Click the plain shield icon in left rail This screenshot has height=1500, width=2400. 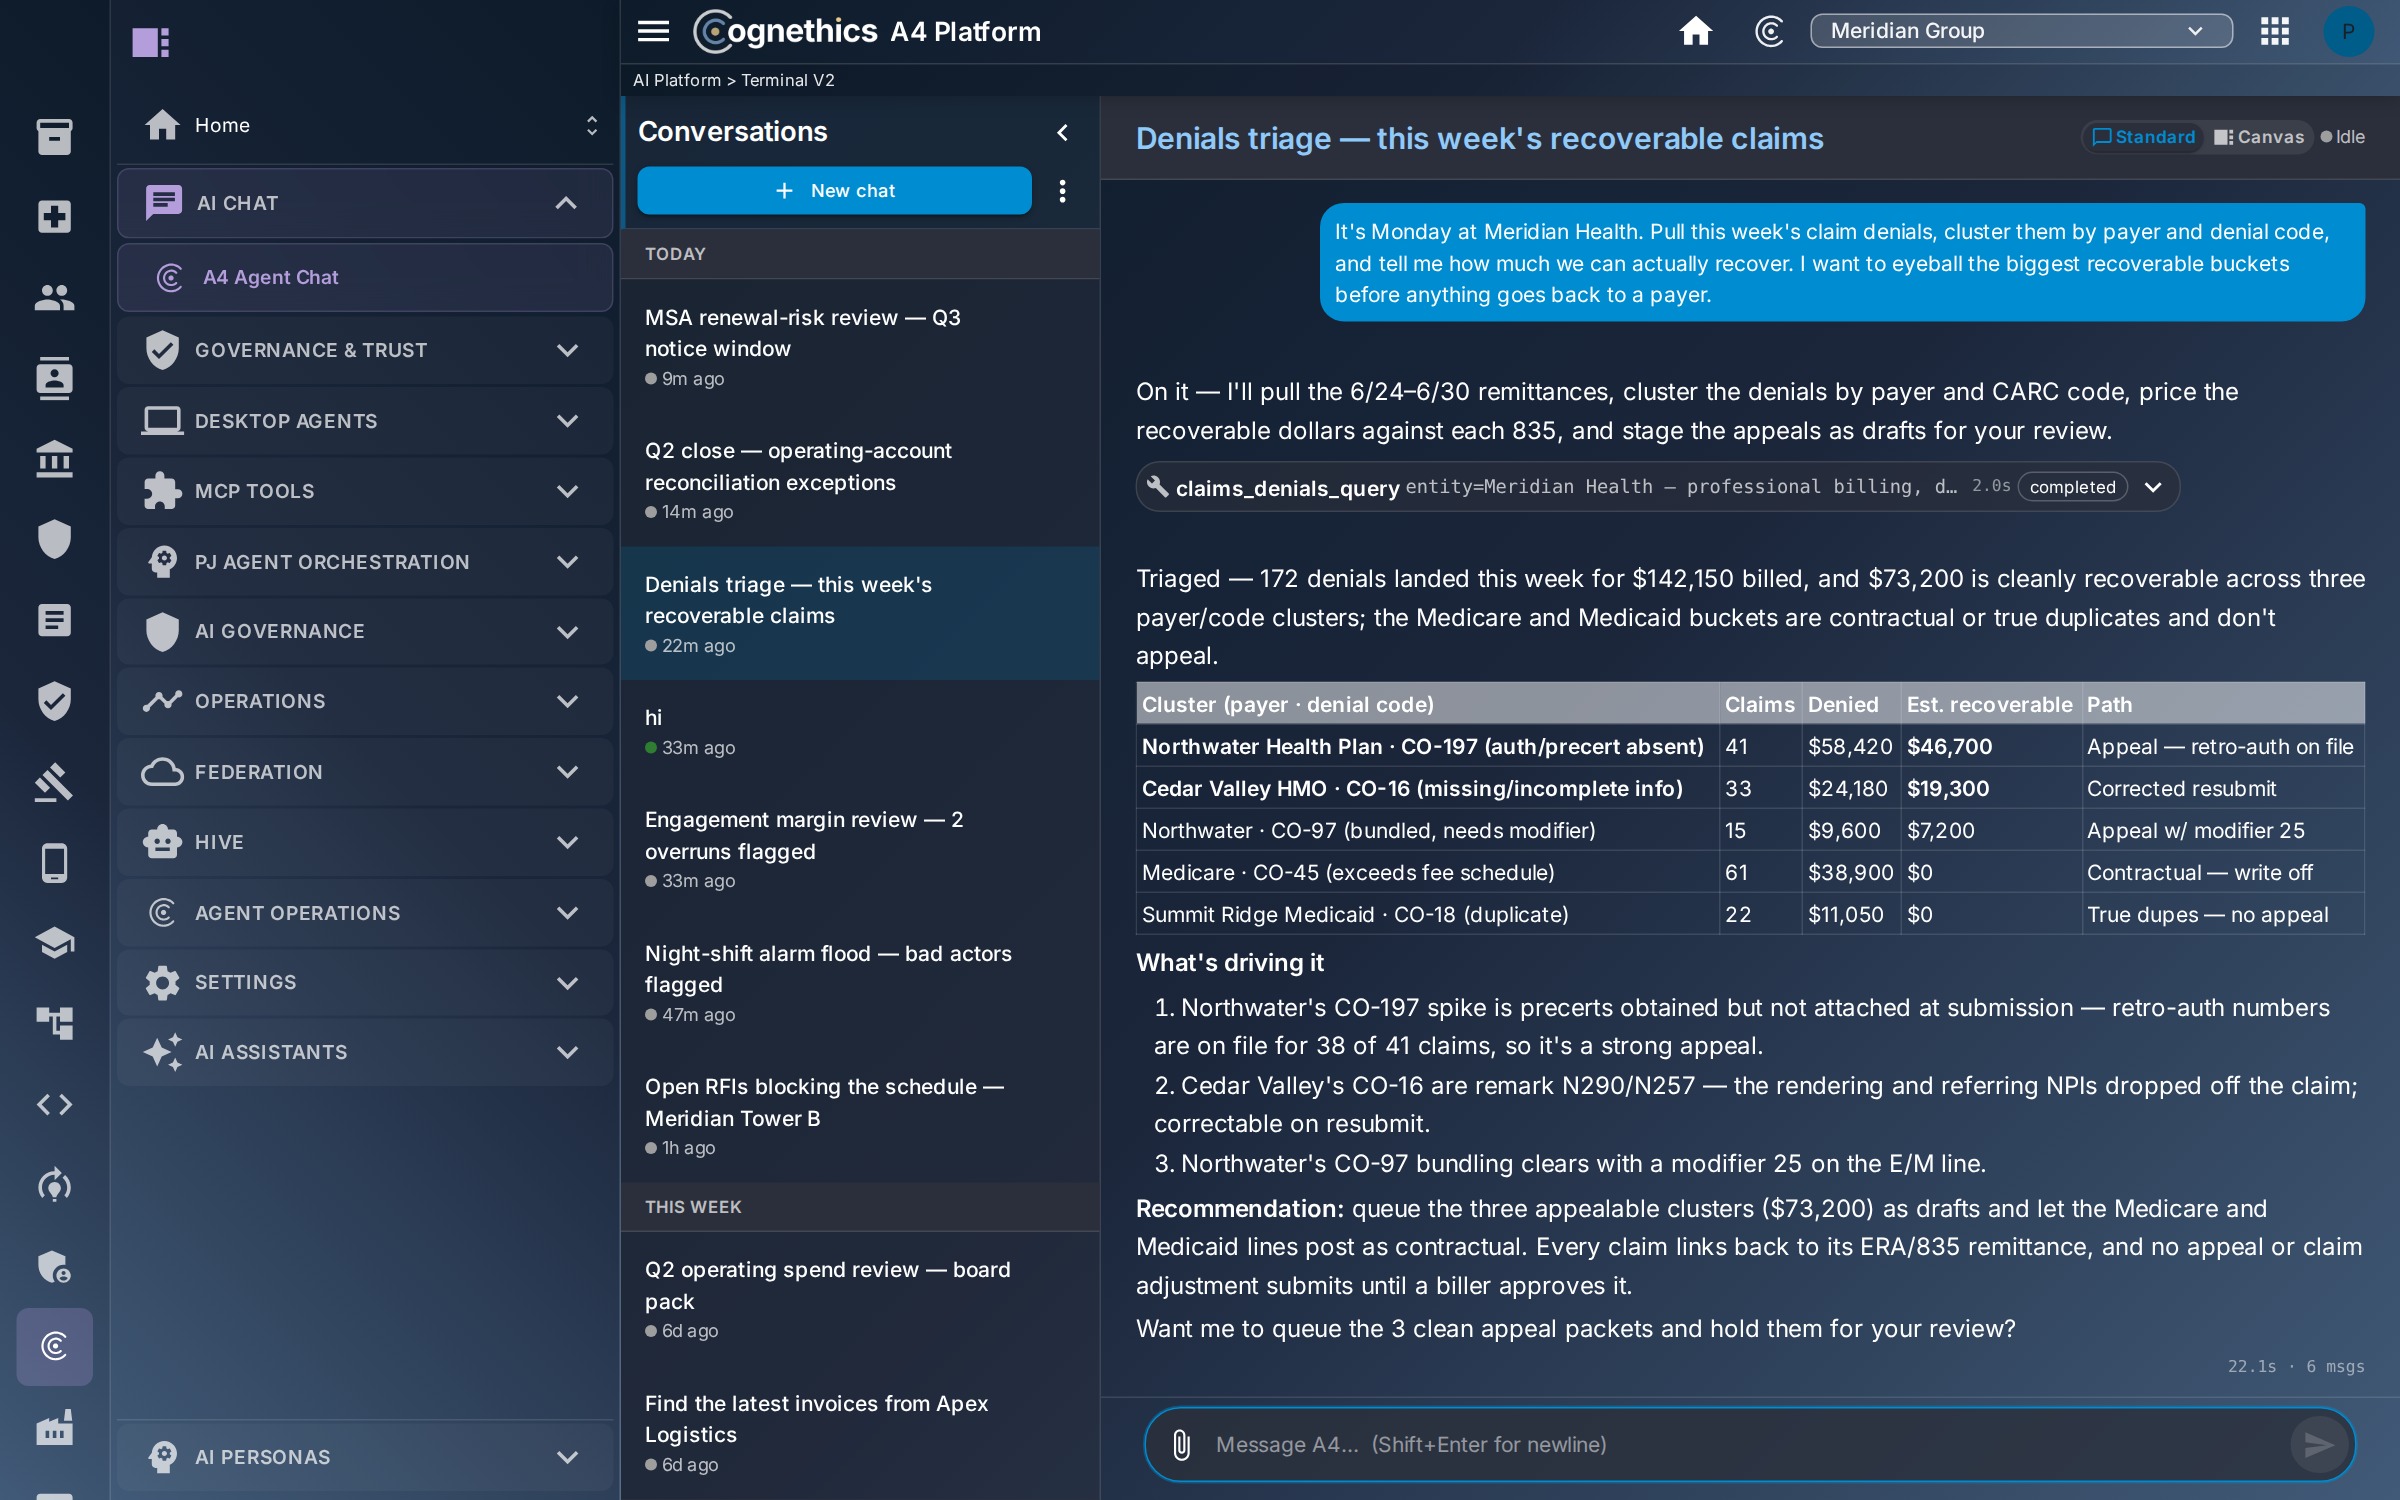click(54, 539)
